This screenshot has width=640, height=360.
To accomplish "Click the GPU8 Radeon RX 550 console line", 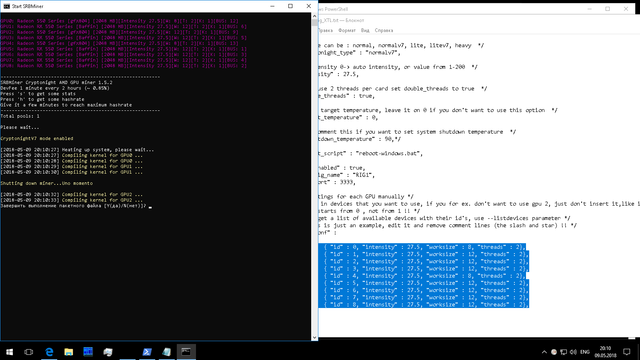I will 124,66.
